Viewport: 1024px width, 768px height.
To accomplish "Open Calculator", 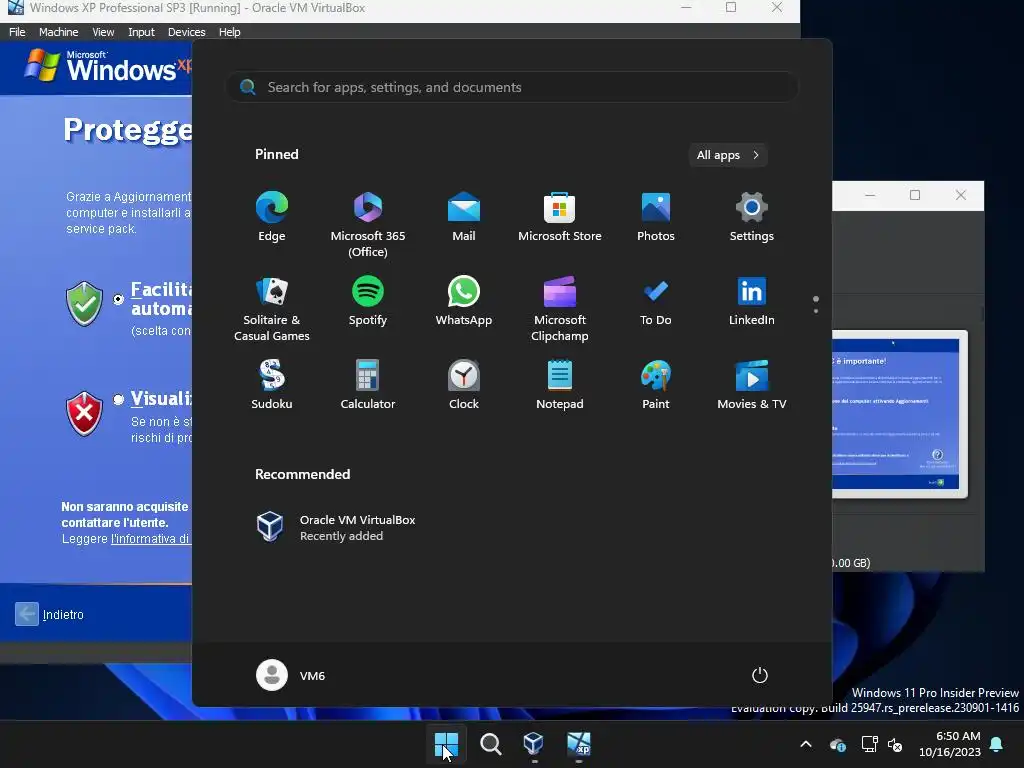I will click(368, 385).
